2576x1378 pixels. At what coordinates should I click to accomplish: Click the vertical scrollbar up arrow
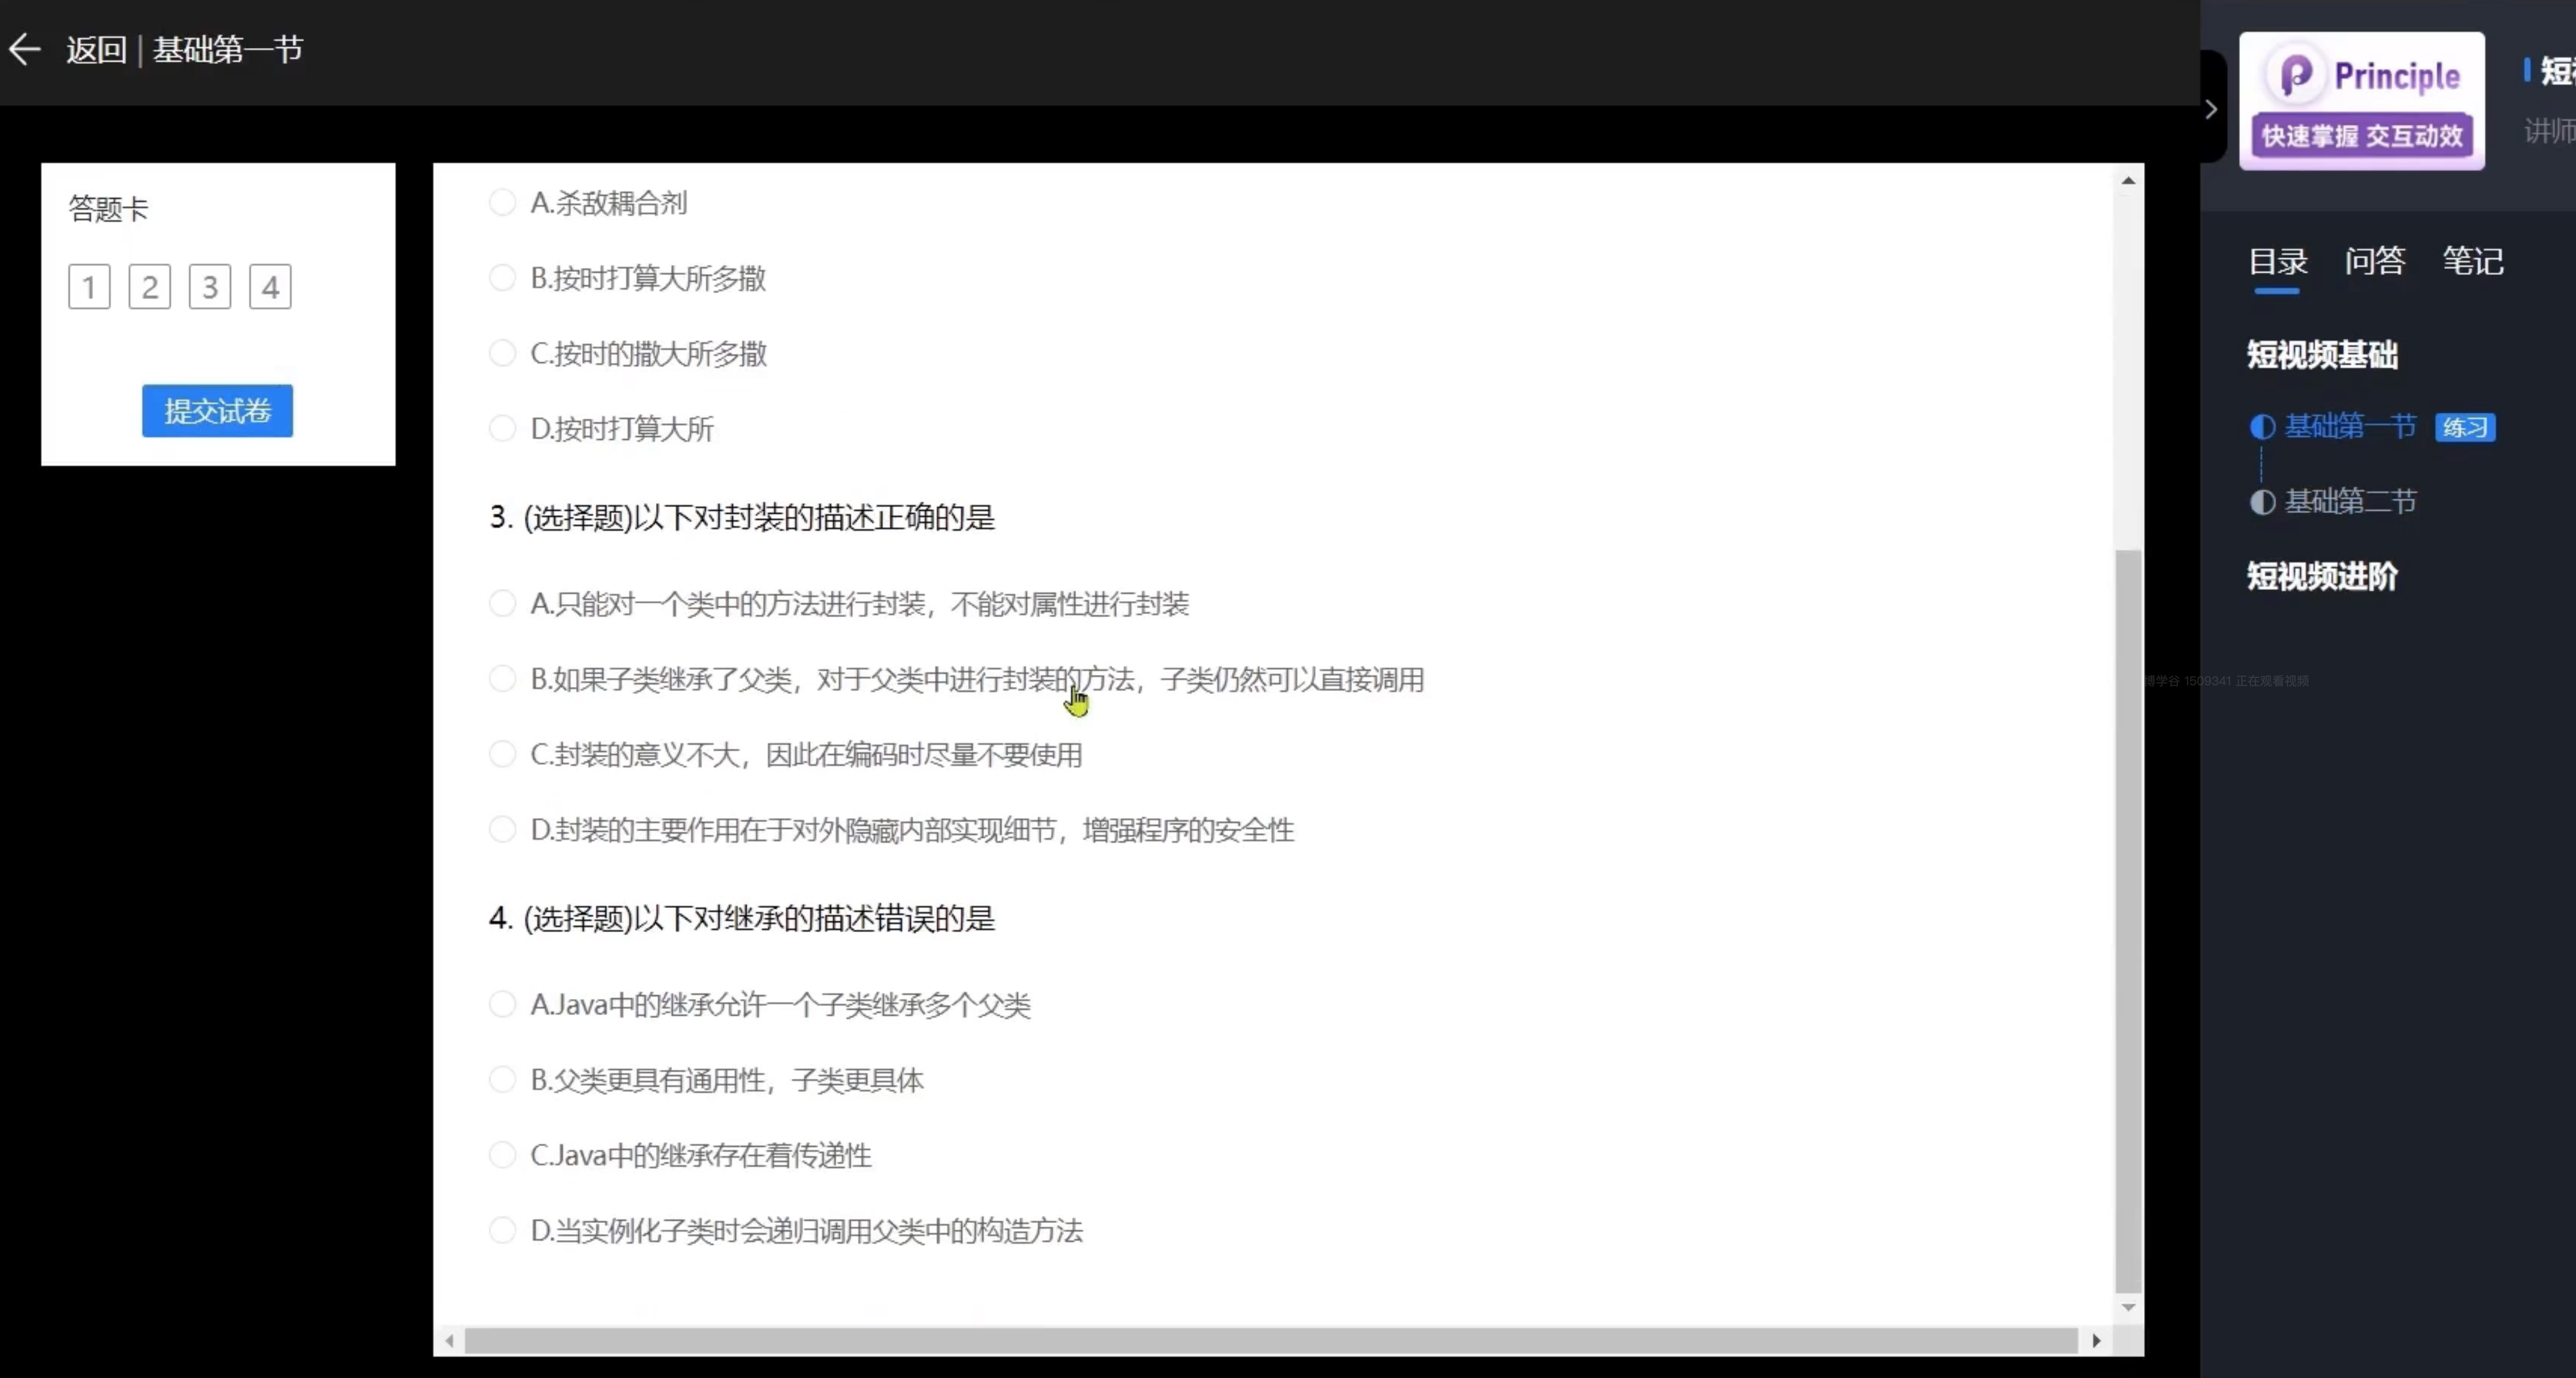[x=2128, y=181]
